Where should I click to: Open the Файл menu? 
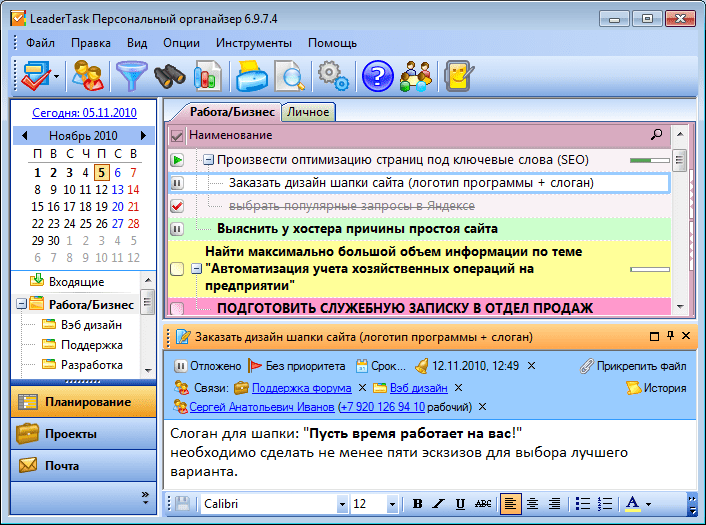coord(40,43)
